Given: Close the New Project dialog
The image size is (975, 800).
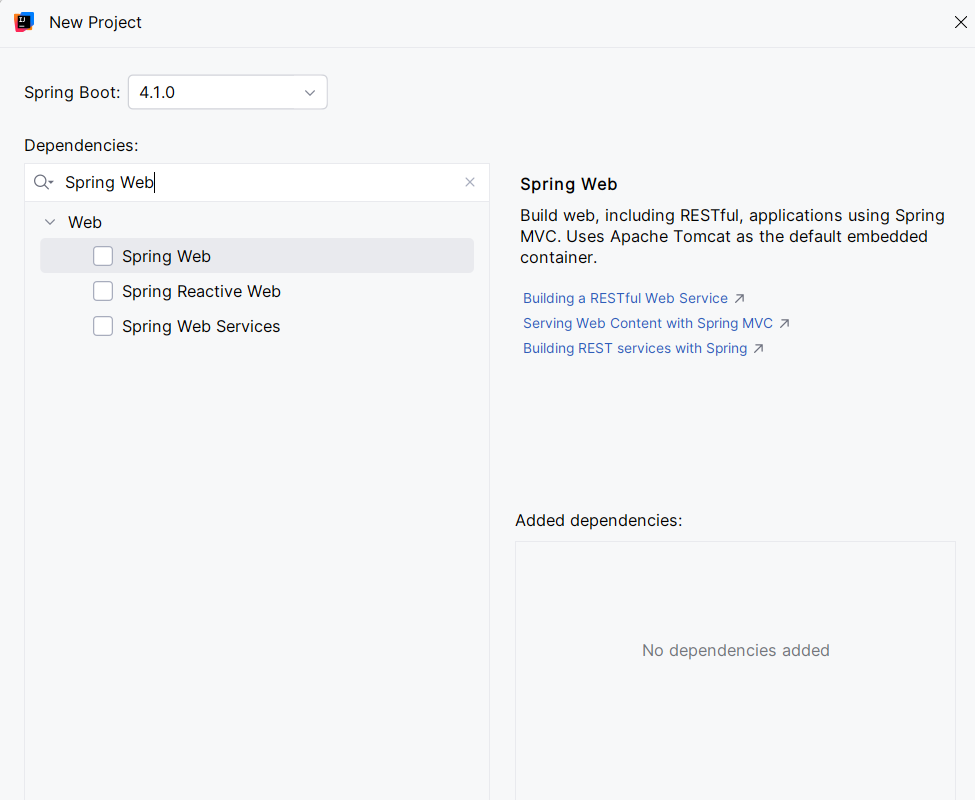Looking at the screenshot, I should pyautogui.click(x=960, y=22).
